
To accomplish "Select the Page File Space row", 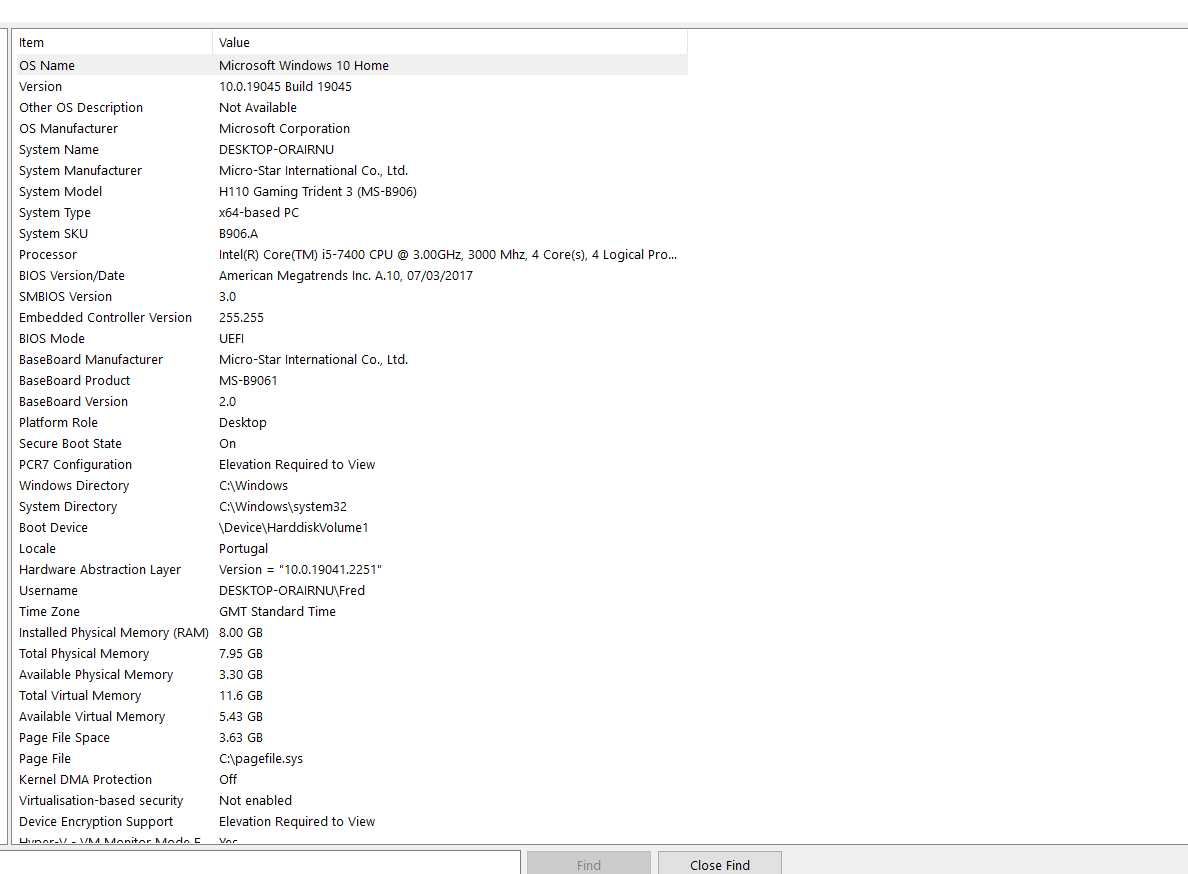I will (x=350, y=738).
